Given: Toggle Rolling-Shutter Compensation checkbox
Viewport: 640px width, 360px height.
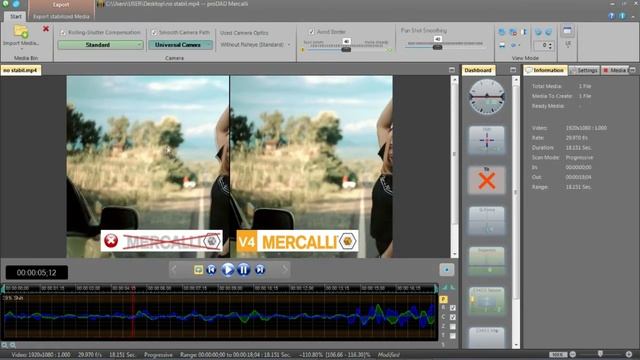Looking at the screenshot, I should (x=63, y=33).
